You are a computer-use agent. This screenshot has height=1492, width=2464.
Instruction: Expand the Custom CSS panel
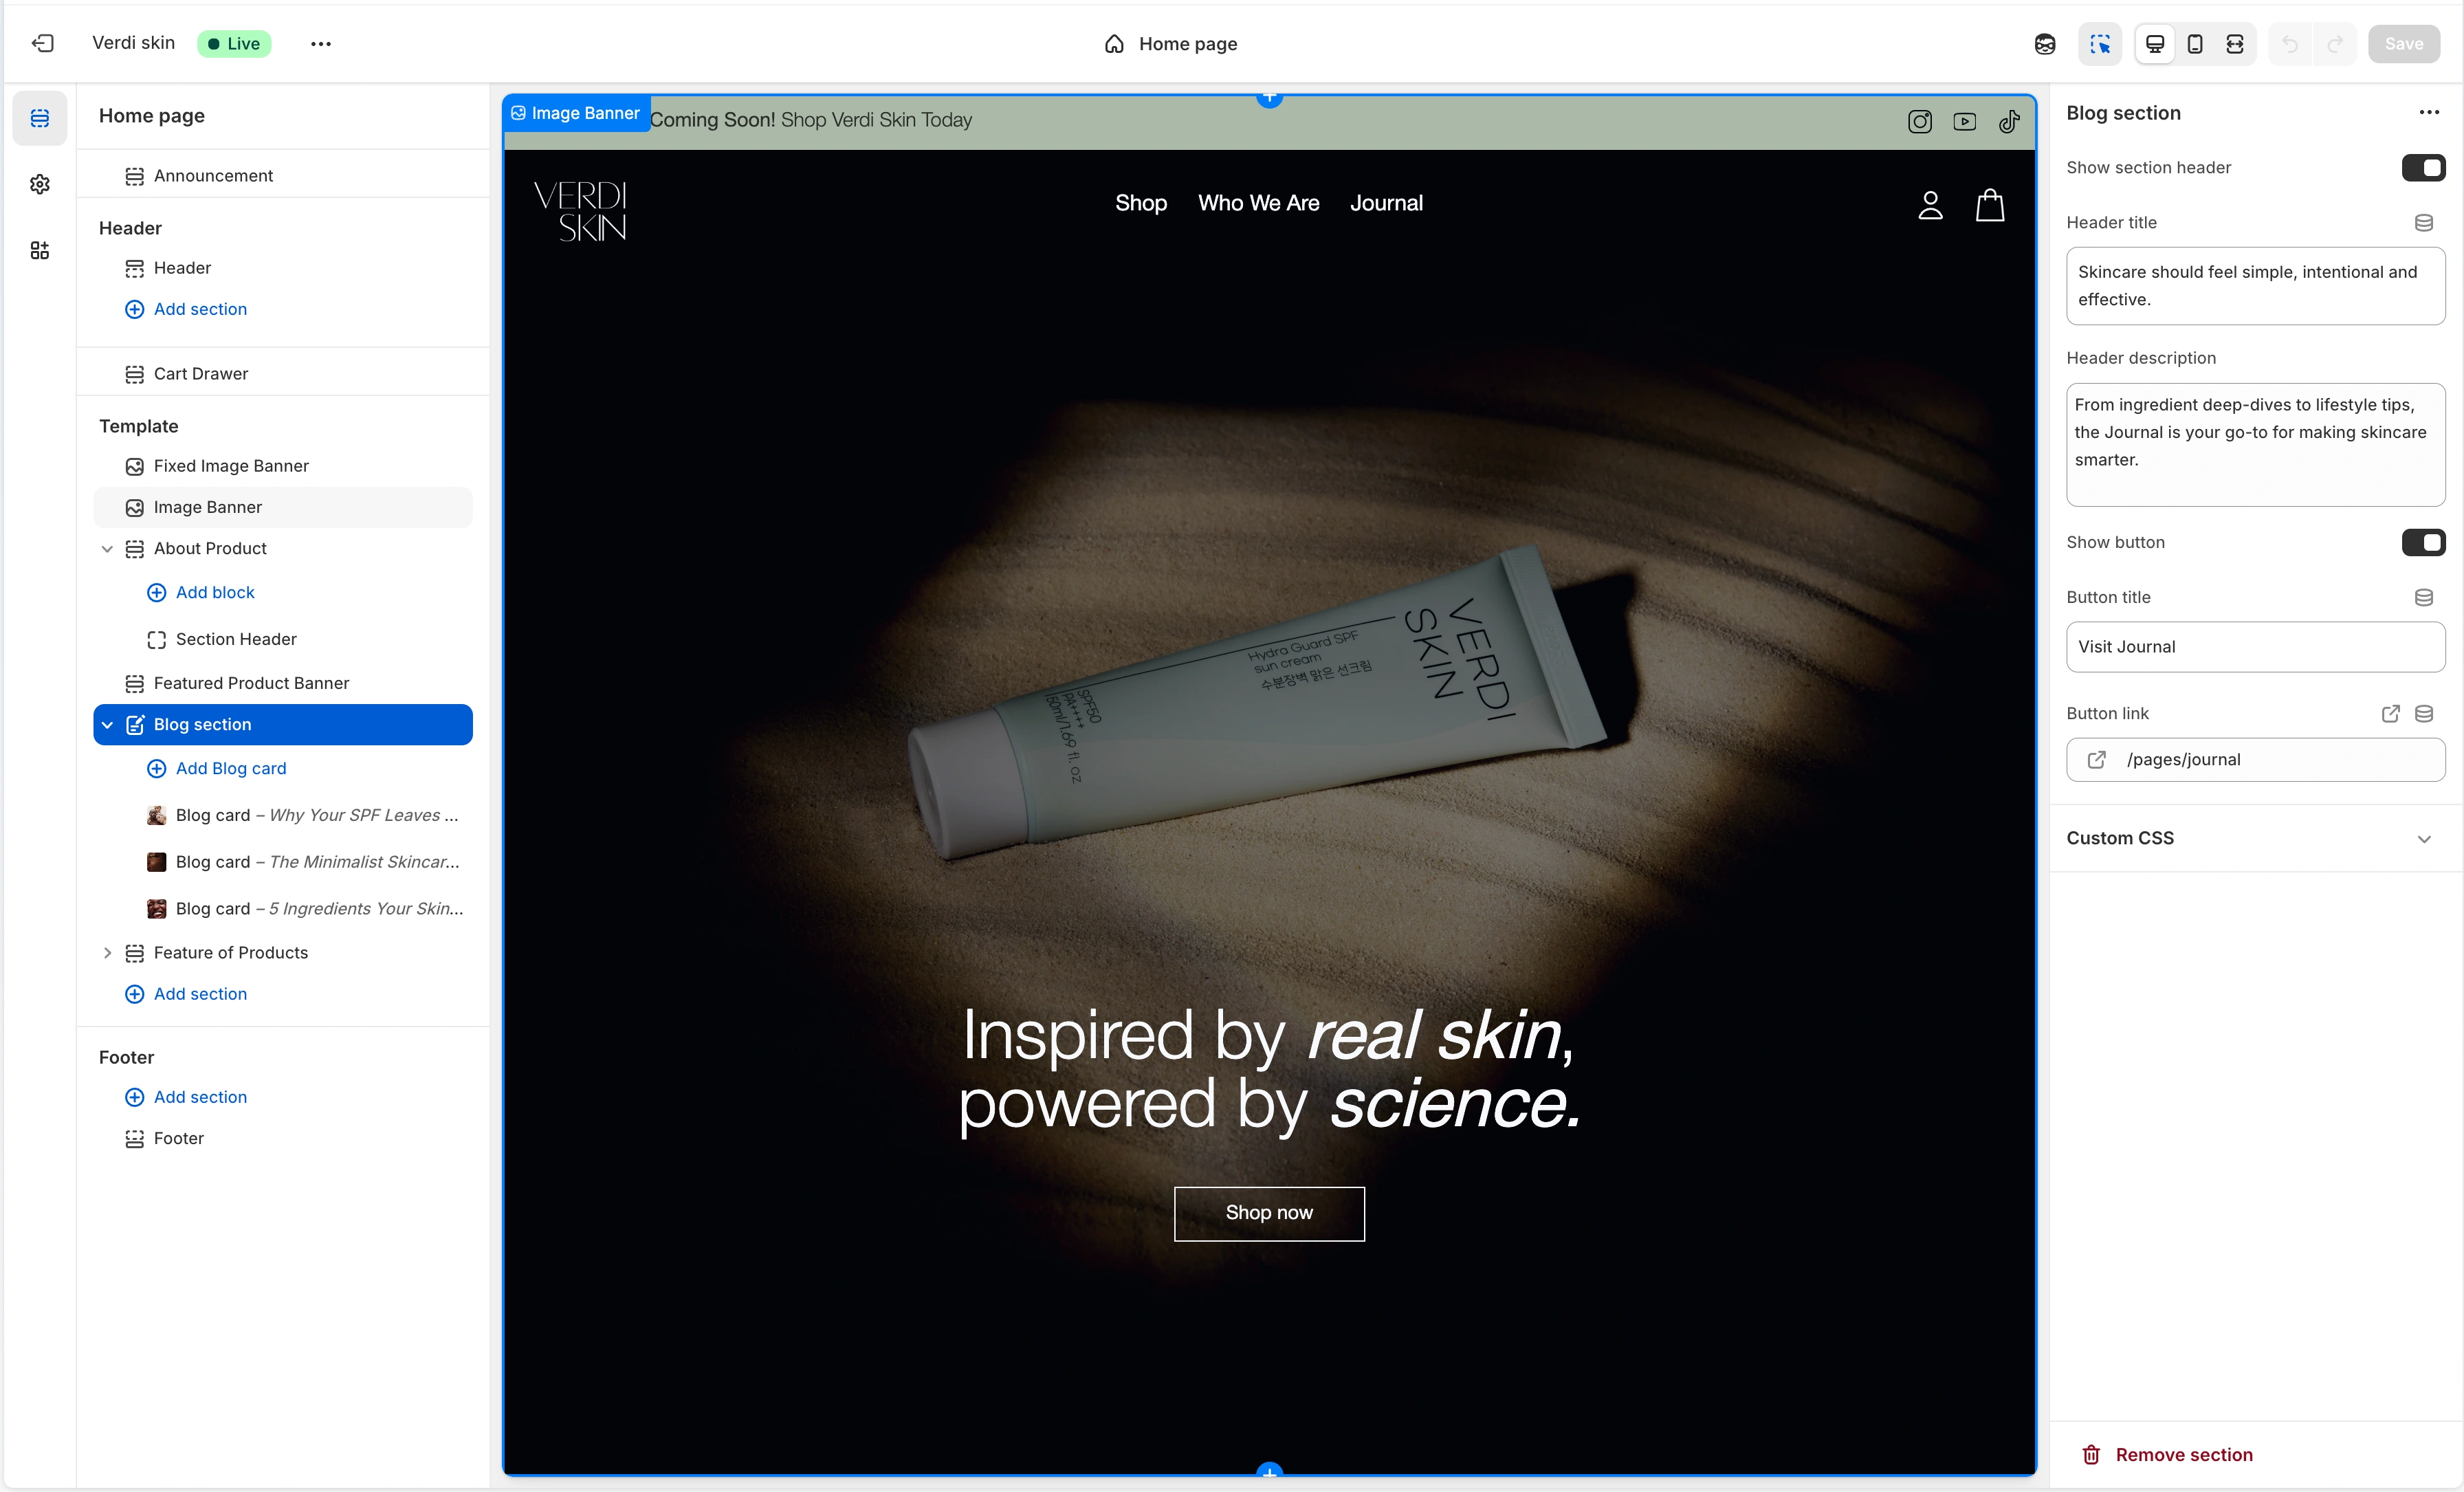(2423, 838)
